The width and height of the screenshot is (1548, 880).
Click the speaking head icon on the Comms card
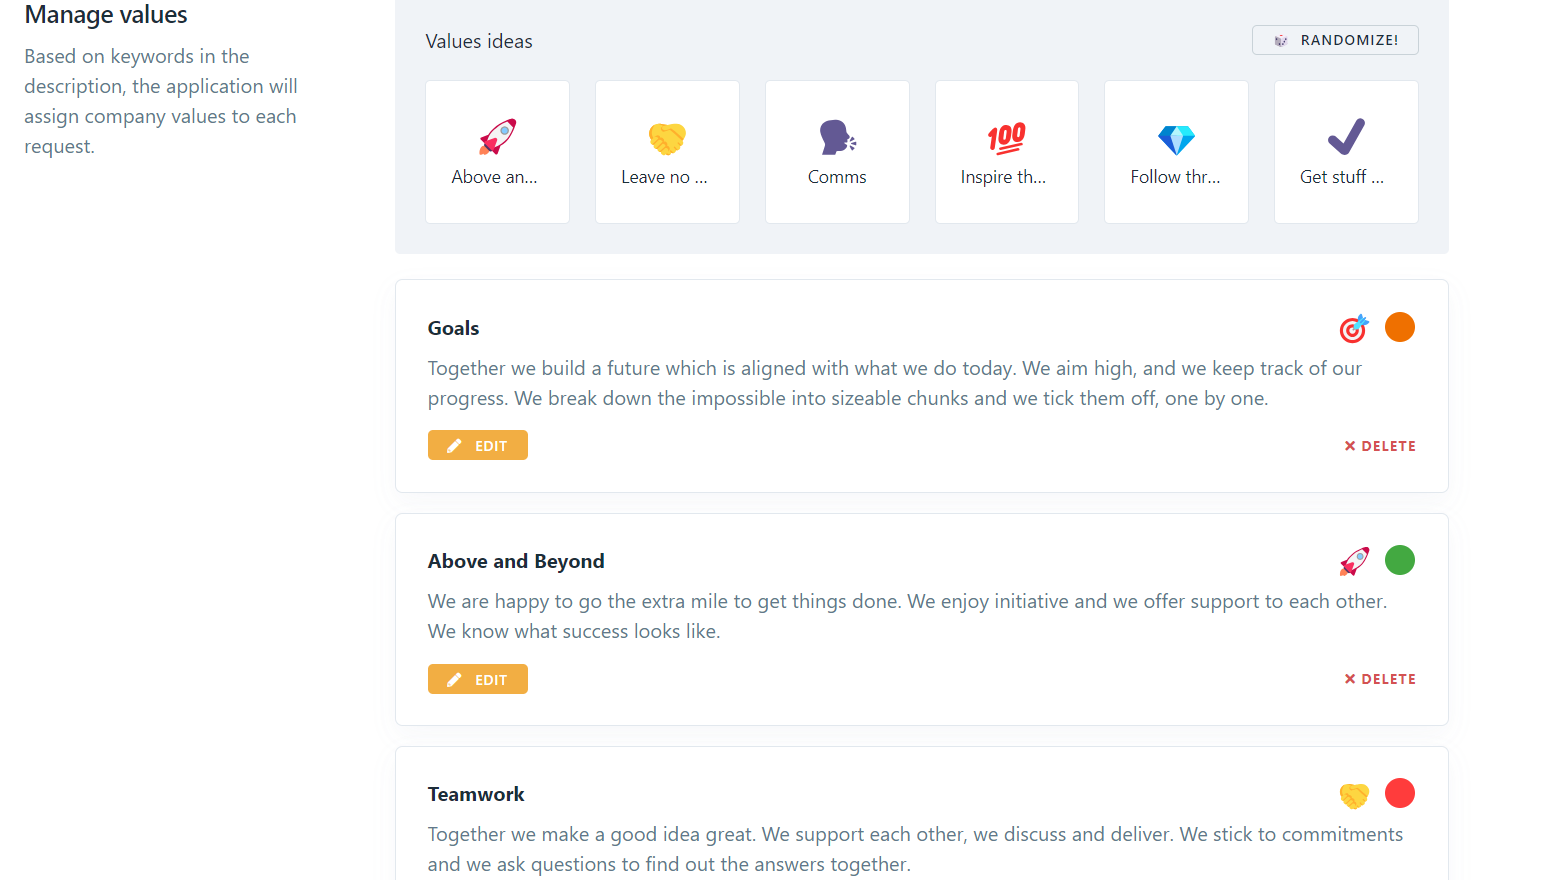pyautogui.click(x=837, y=138)
